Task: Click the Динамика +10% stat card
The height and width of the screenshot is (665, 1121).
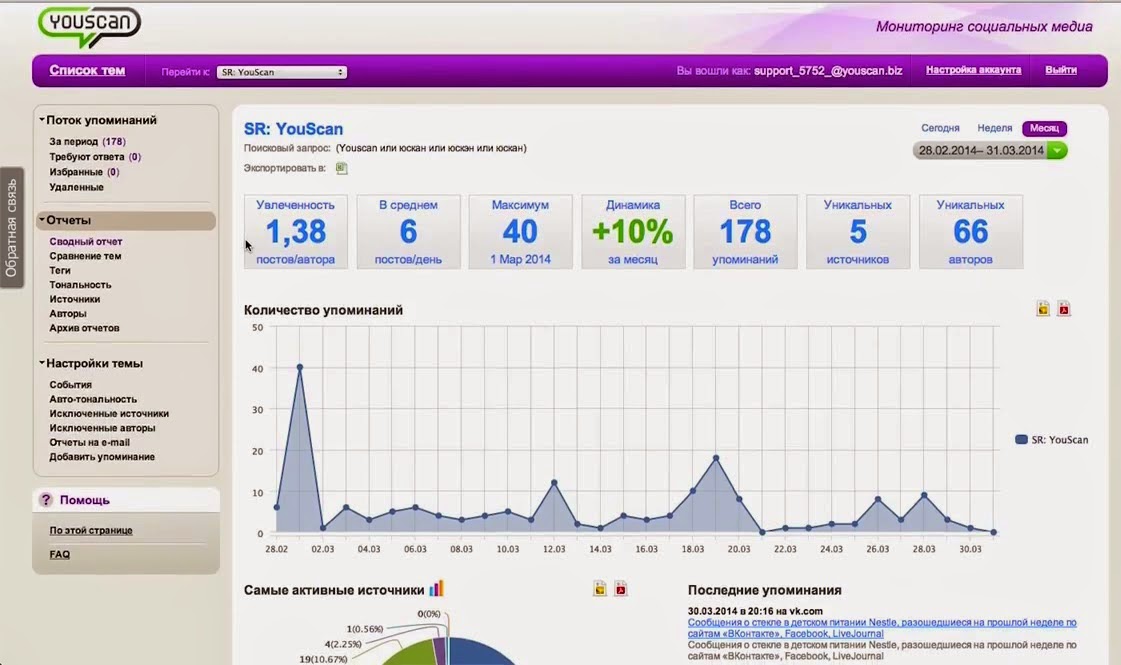Action: coord(633,232)
